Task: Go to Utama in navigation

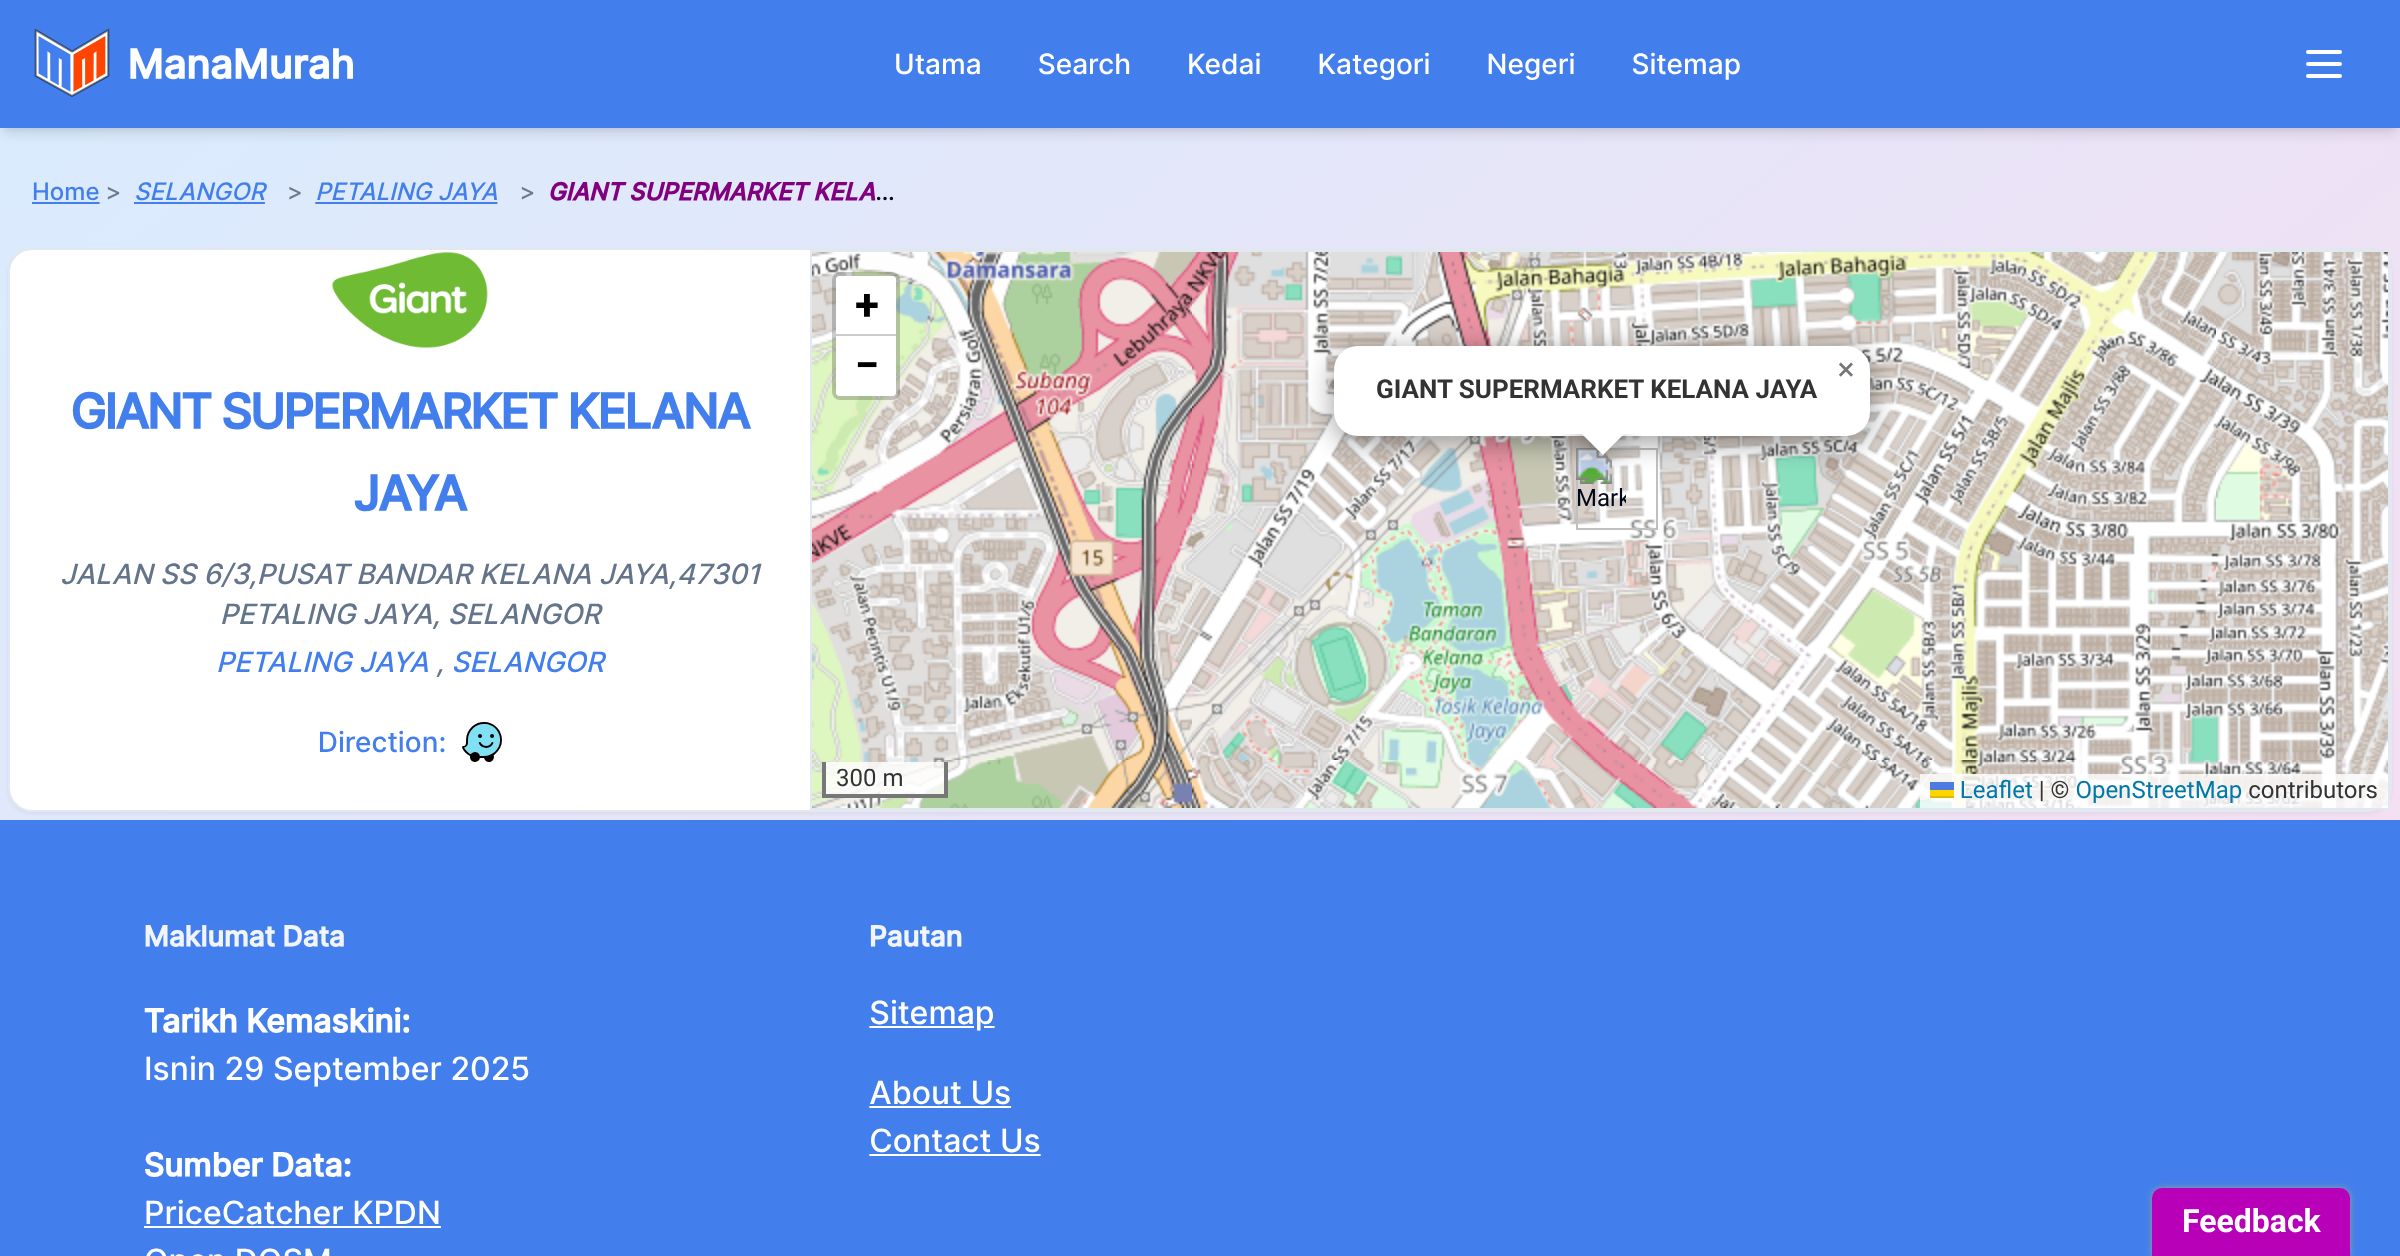Action: (937, 64)
